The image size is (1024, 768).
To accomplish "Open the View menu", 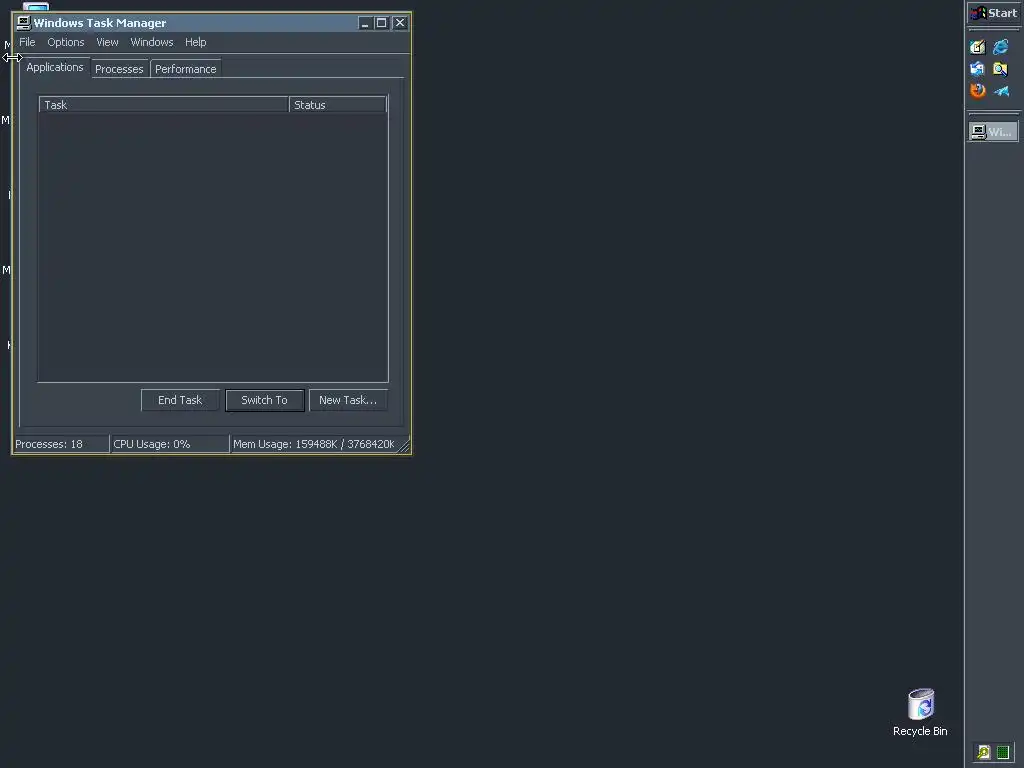I will coord(107,42).
